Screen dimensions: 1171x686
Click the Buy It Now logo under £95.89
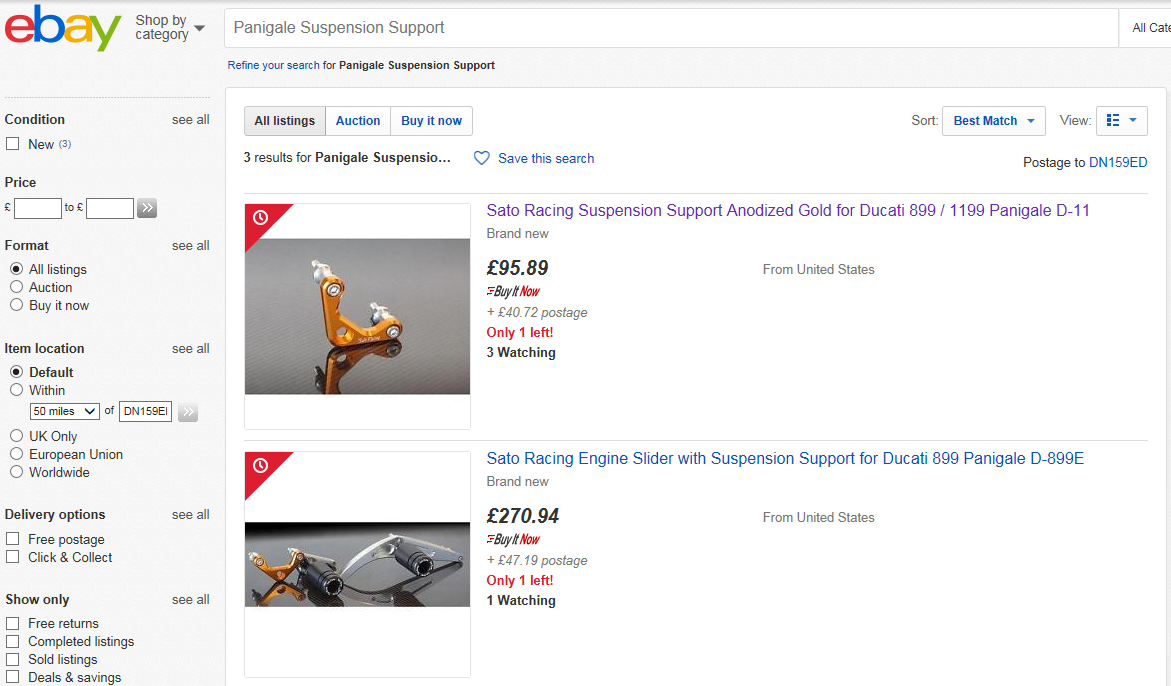[x=513, y=291]
